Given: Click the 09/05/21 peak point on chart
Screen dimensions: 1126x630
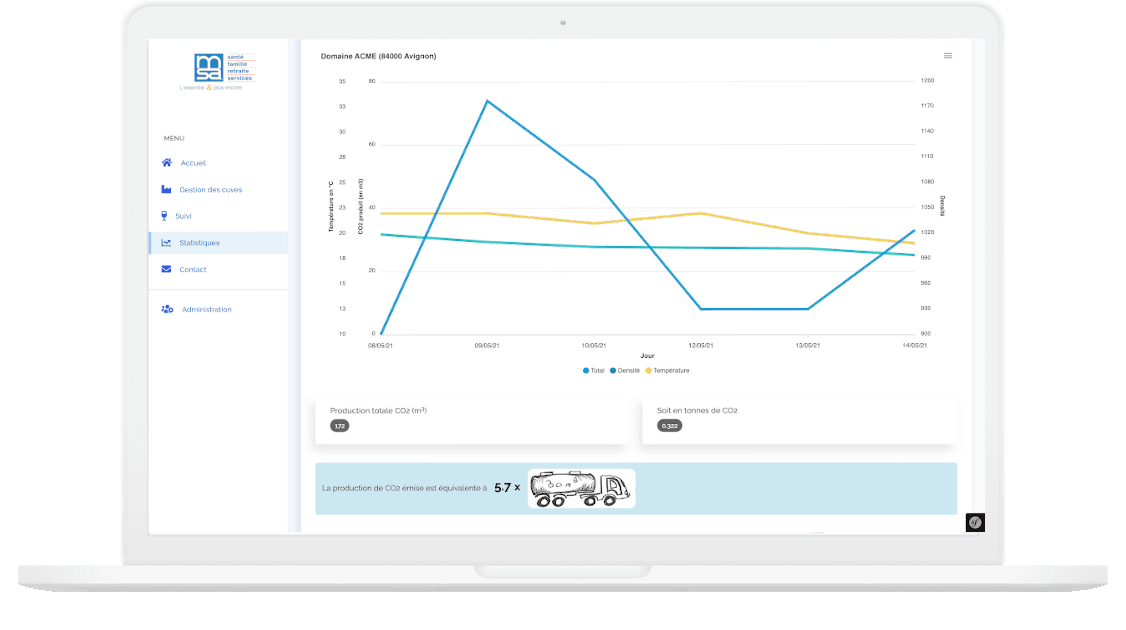Looking at the screenshot, I should pyautogui.click(x=487, y=101).
